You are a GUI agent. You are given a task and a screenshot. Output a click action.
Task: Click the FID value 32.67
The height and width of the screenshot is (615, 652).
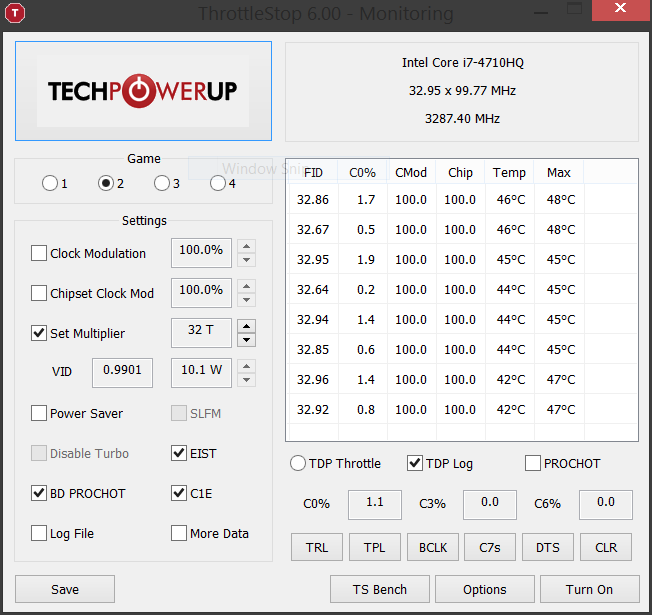313,230
